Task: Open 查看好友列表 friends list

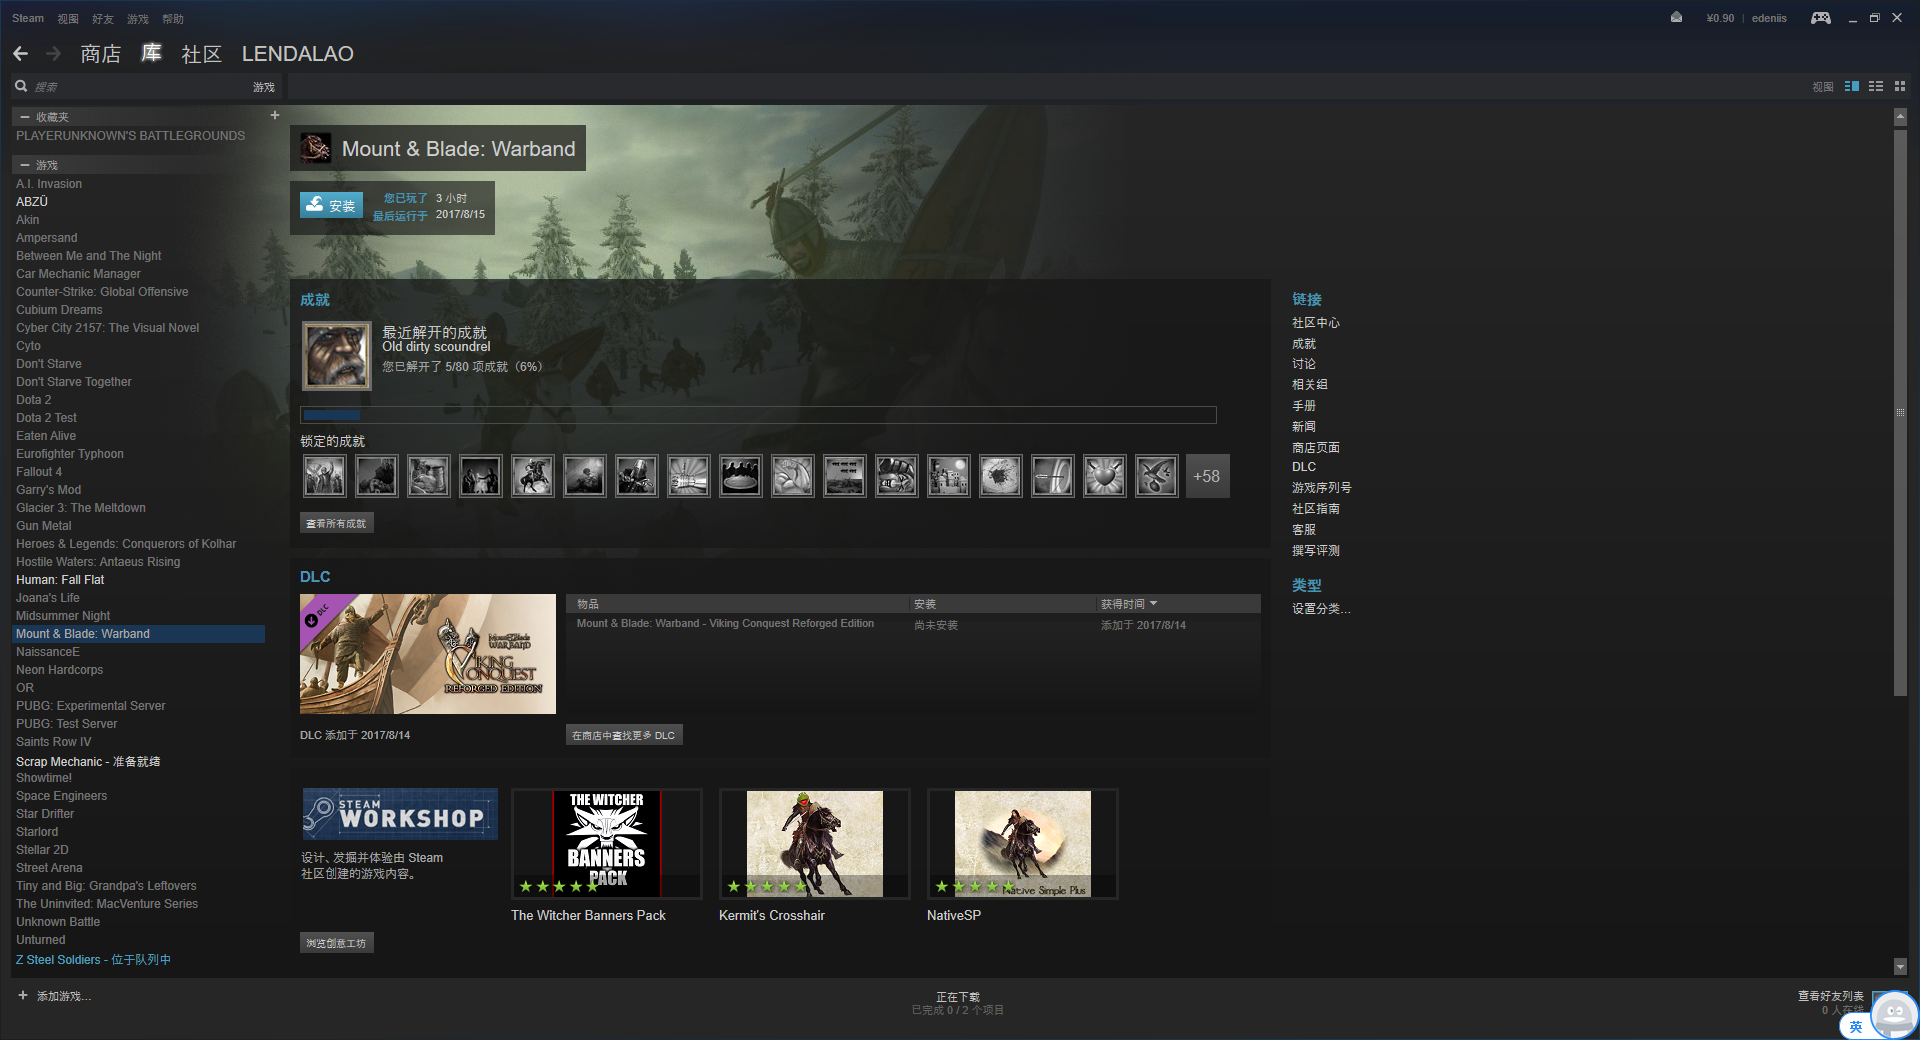Action: point(1830,996)
